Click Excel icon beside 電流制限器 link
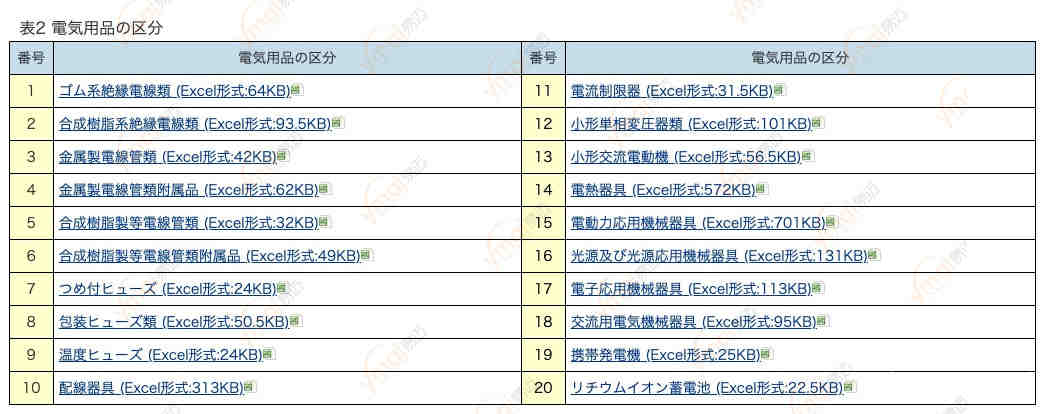Image resolution: width=1052 pixels, height=414 pixels. click(778, 90)
